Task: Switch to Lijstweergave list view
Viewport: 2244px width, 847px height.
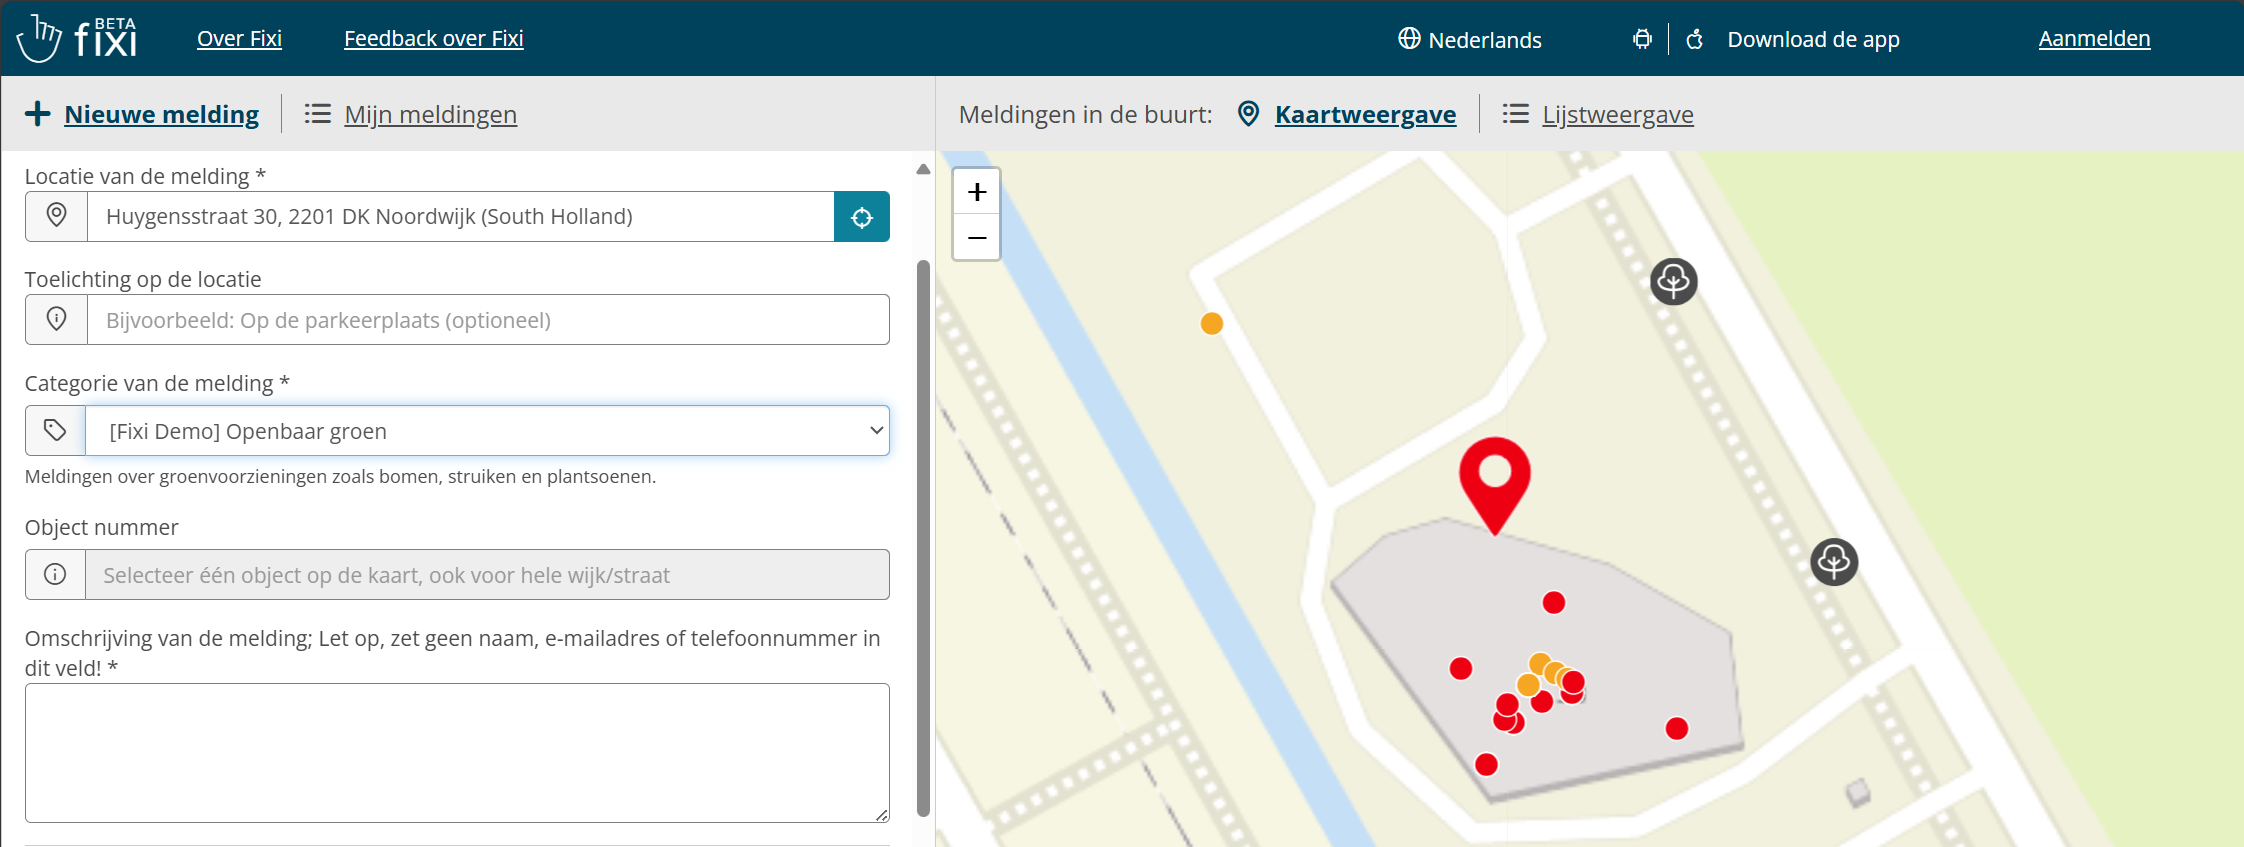Action: (1617, 115)
